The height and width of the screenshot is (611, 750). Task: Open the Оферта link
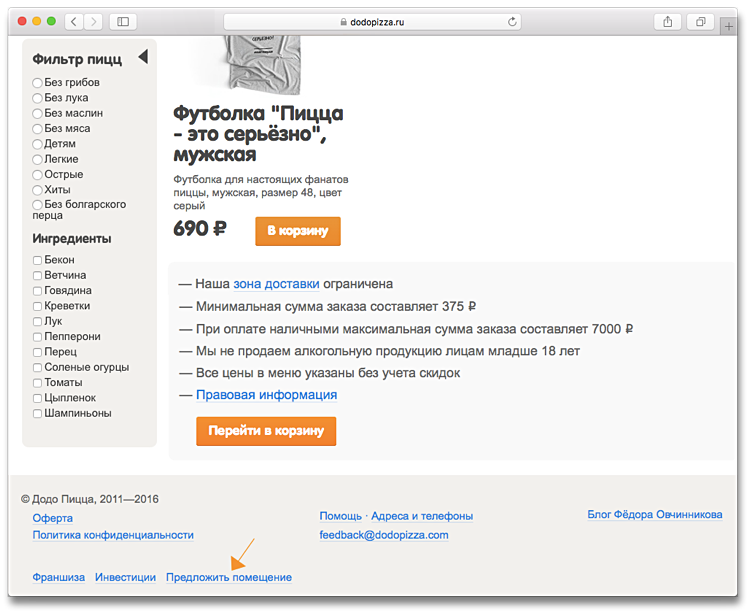(x=53, y=518)
